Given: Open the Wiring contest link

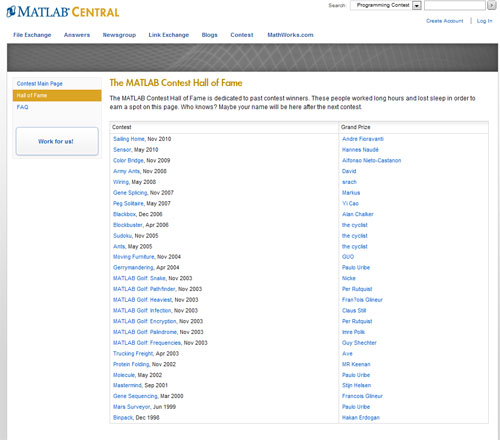Looking at the screenshot, I should pyautogui.click(x=121, y=182).
